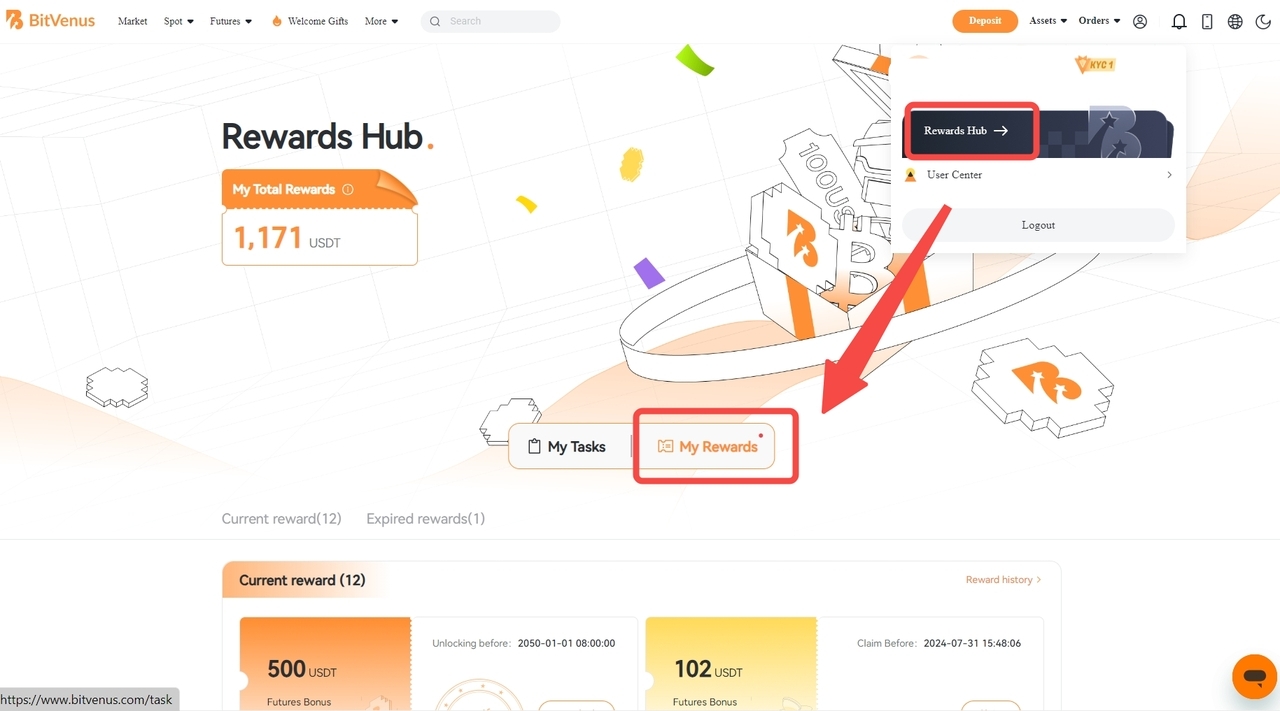Open the Assets dropdown
Screen dimensions: 1280x711
(x=1048, y=21)
